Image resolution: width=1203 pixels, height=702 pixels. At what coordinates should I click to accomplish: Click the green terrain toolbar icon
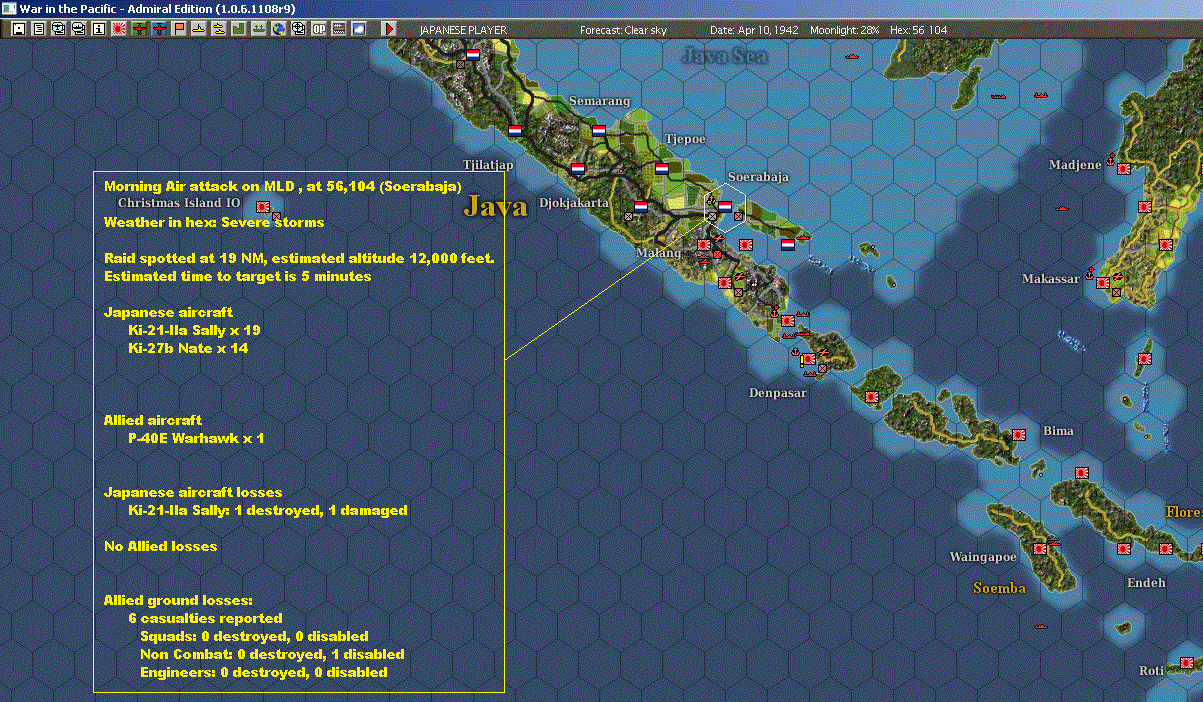(239, 29)
